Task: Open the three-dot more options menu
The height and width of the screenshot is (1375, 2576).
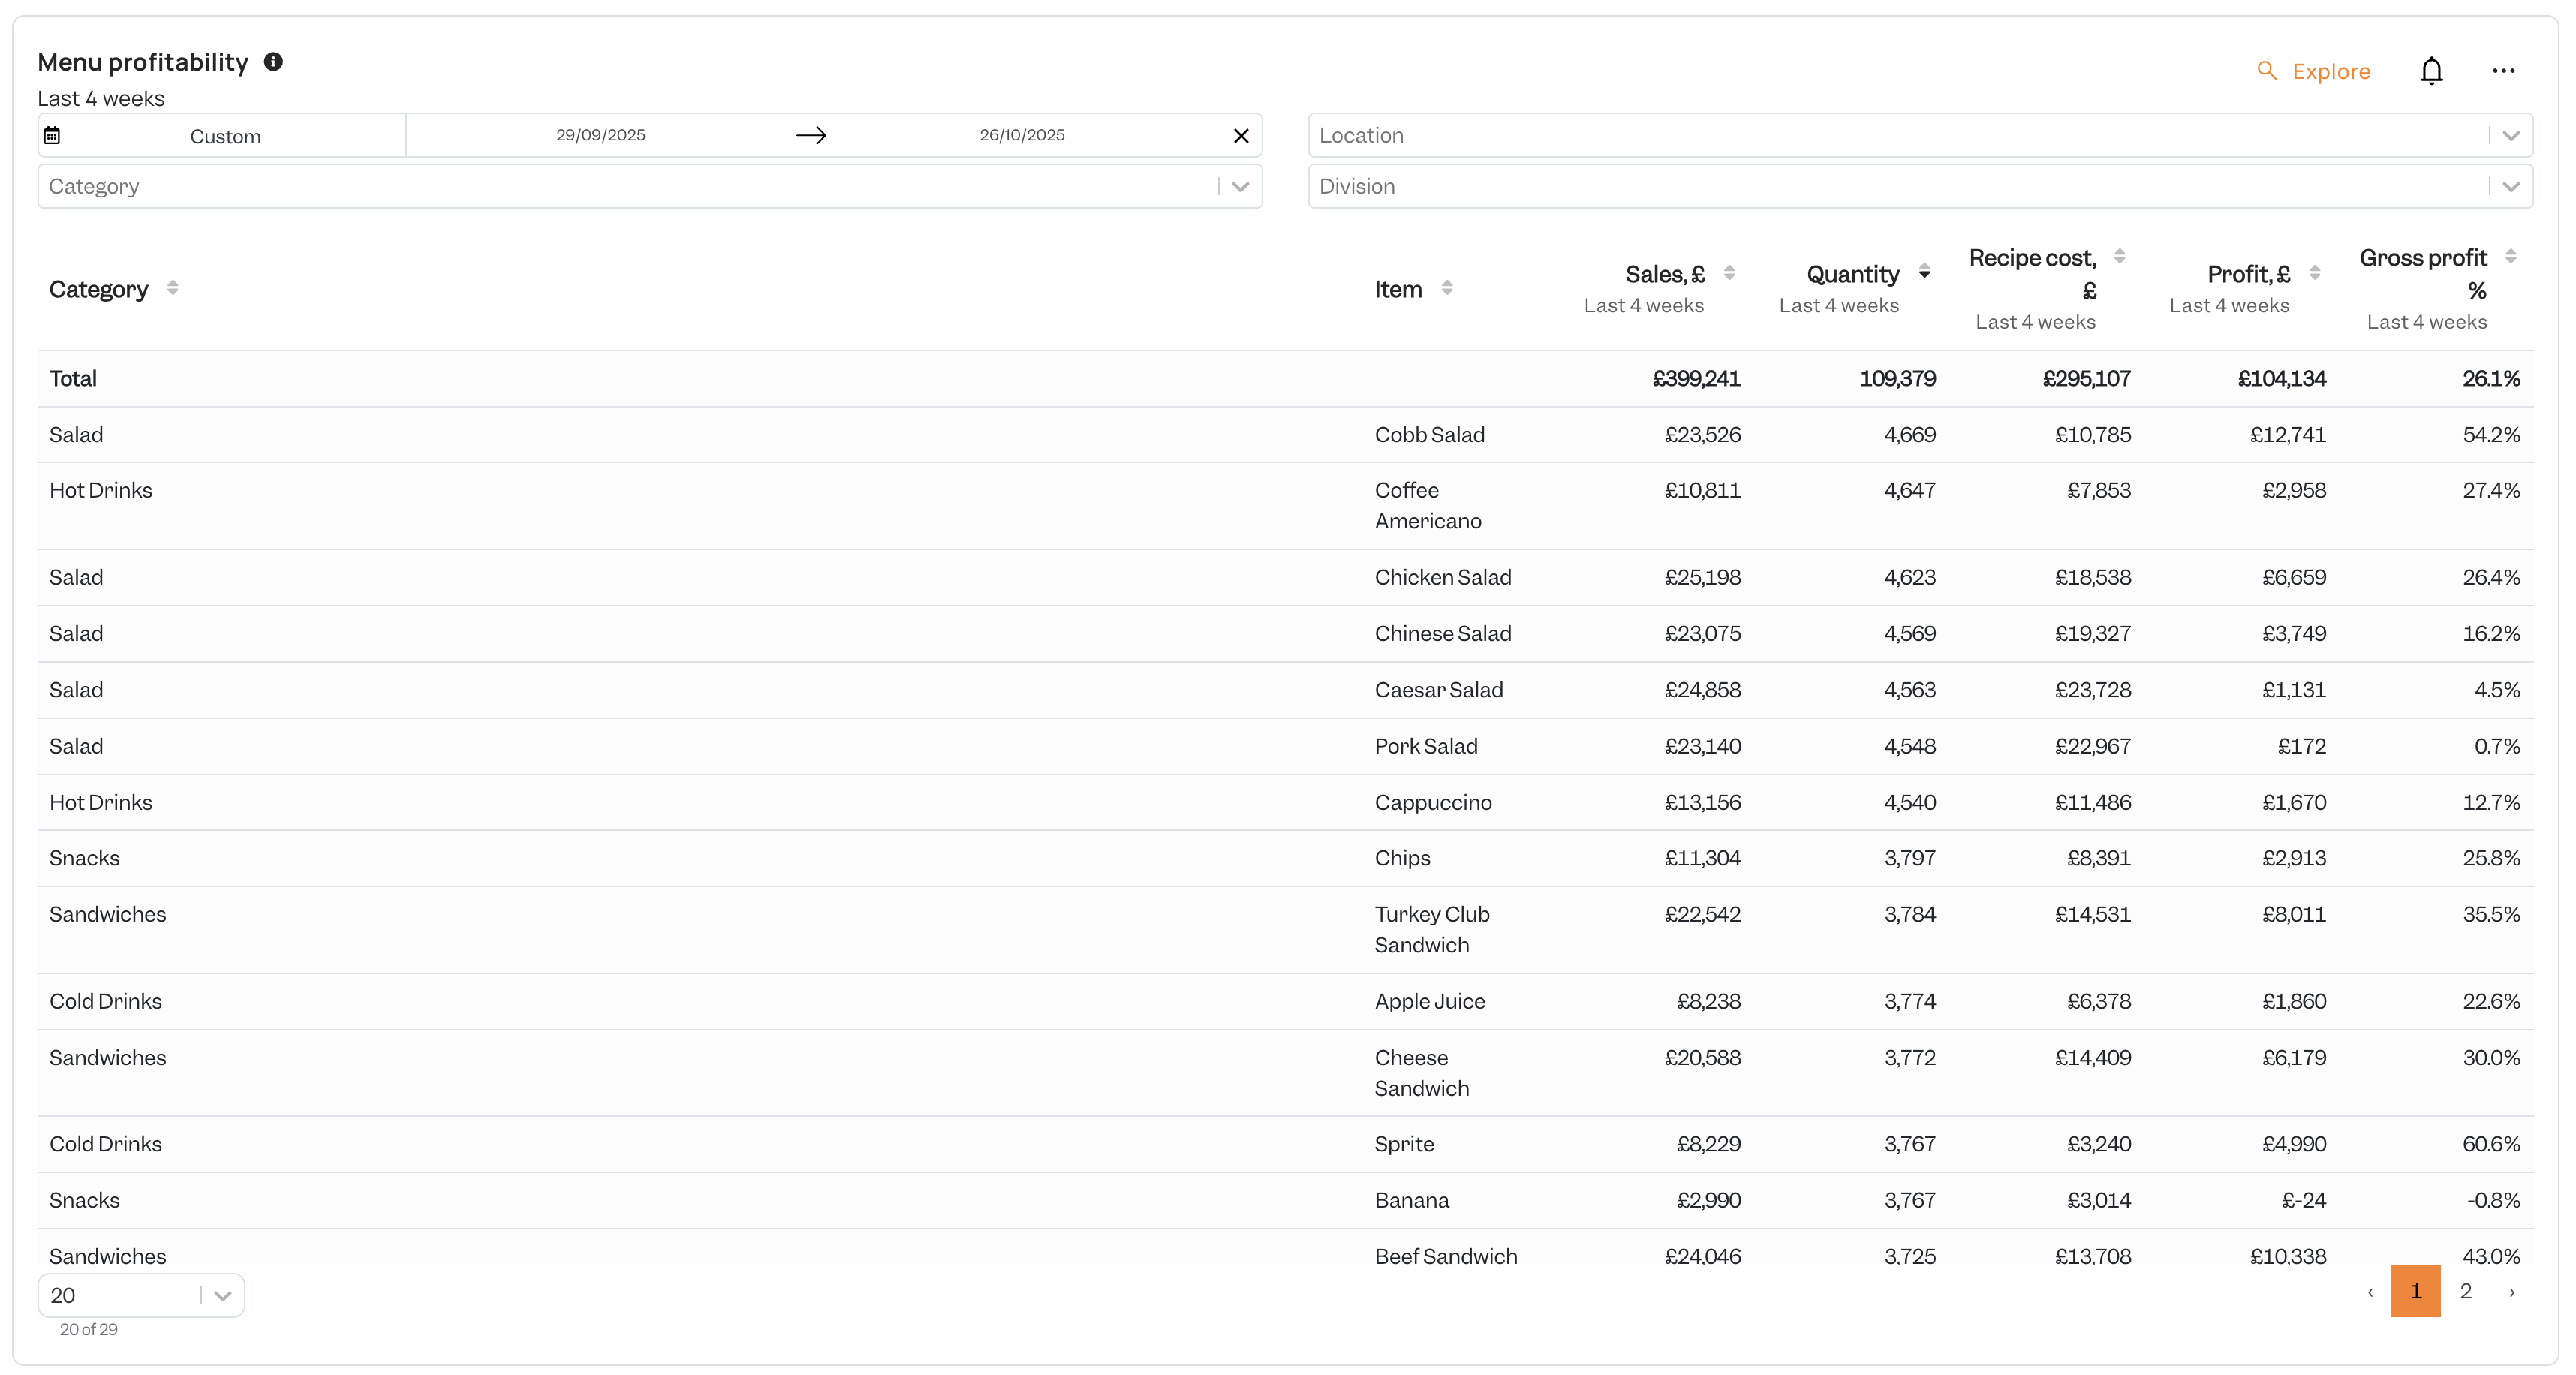Action: pyautogui.click(x=2503, y=71)
